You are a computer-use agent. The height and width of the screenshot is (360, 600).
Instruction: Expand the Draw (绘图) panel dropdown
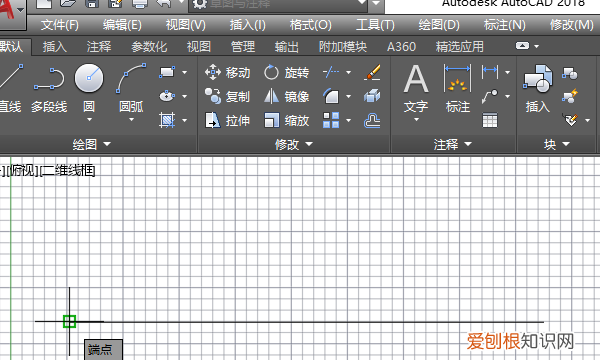coord(92,144)
